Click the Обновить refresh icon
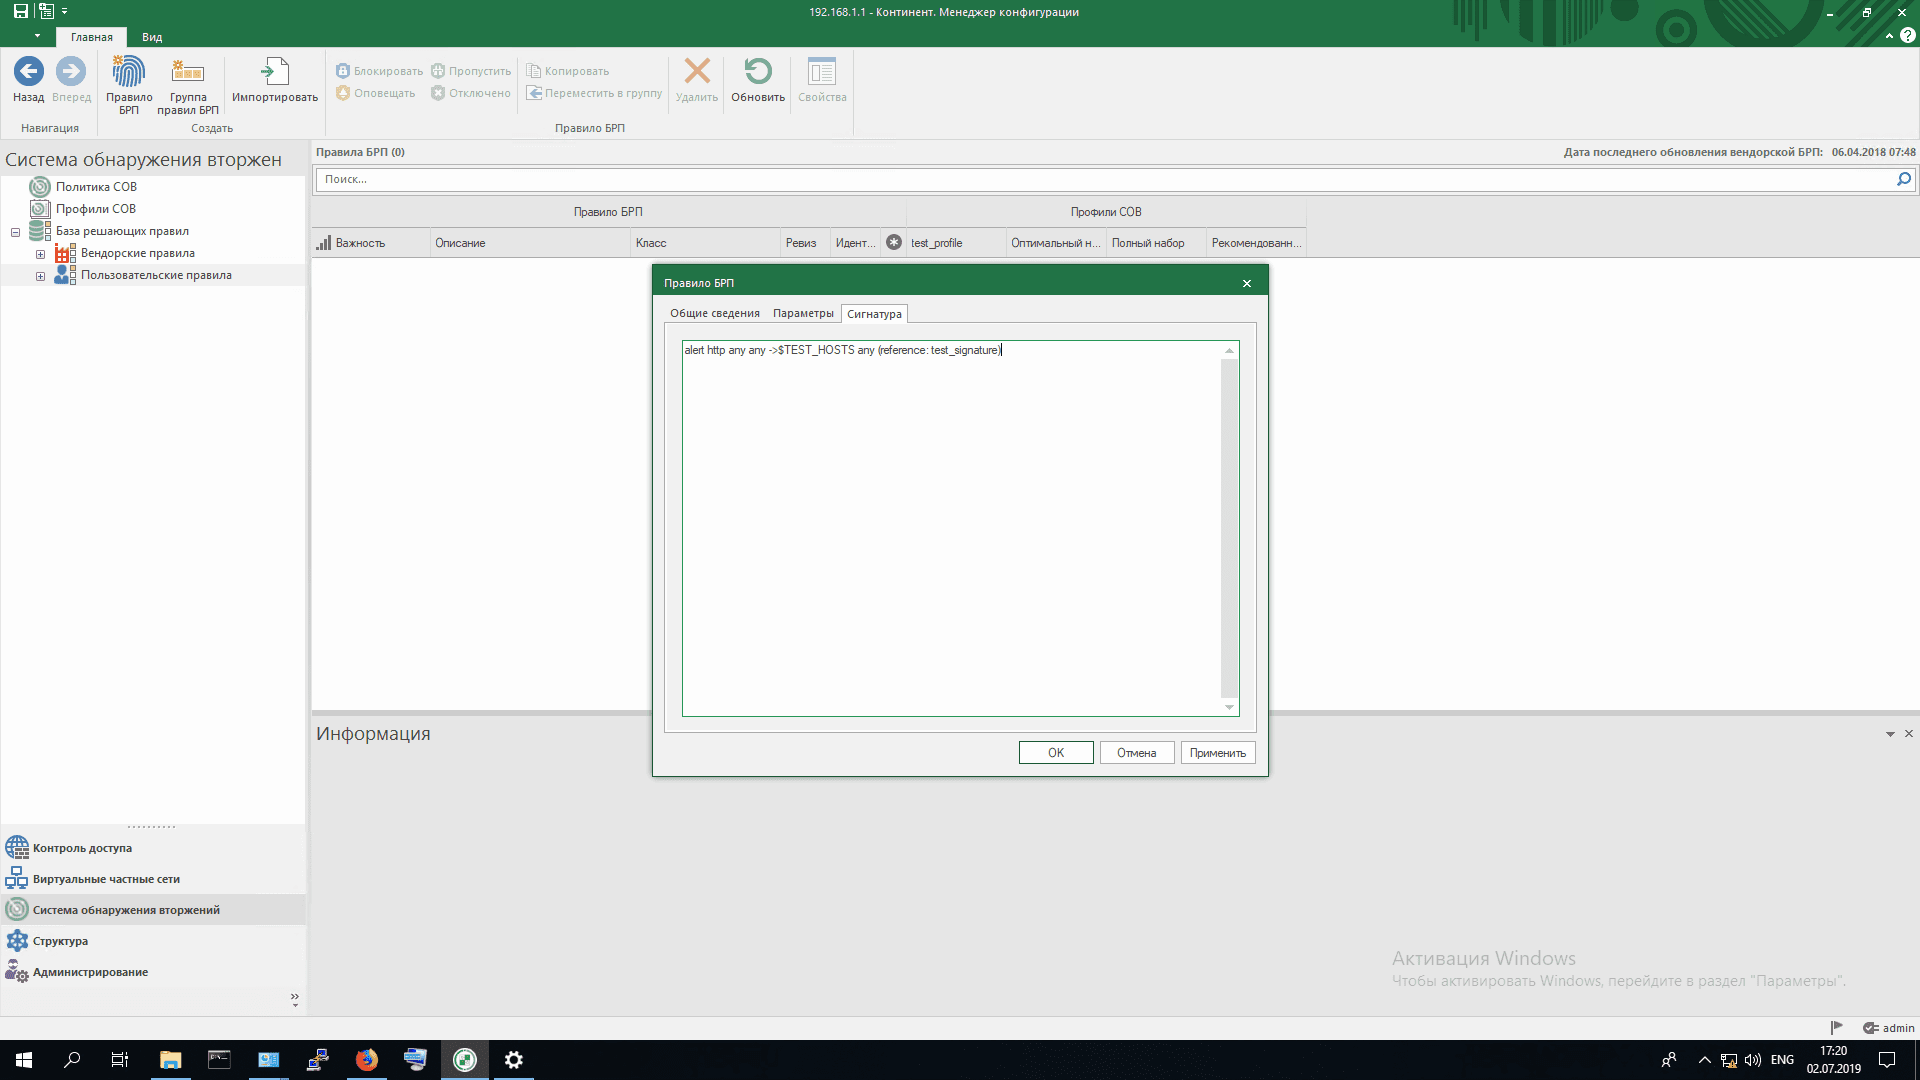 [x=758, y=72]
